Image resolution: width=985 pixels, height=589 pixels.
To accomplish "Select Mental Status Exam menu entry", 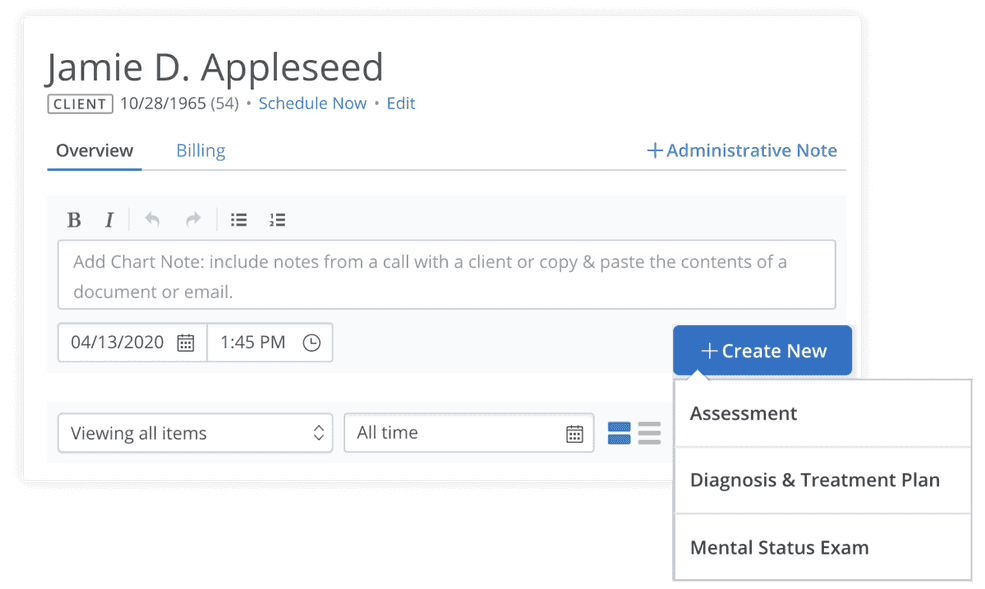I will [823, 548].
